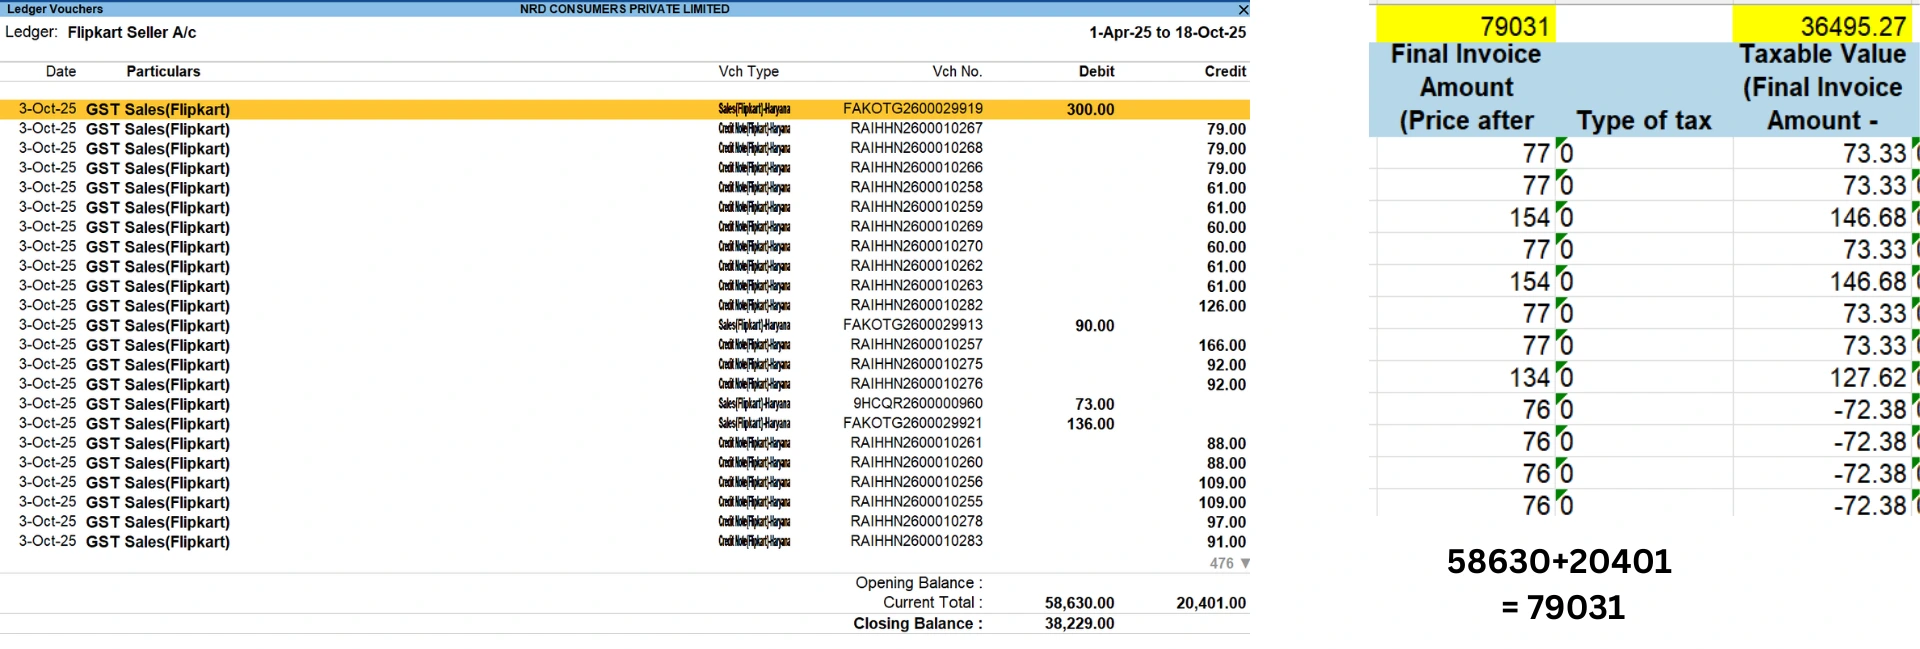The width and height of the screenshot is (1920, 649).
Task: Click the 126.00 credit amount
Action: coord(1222,306)
